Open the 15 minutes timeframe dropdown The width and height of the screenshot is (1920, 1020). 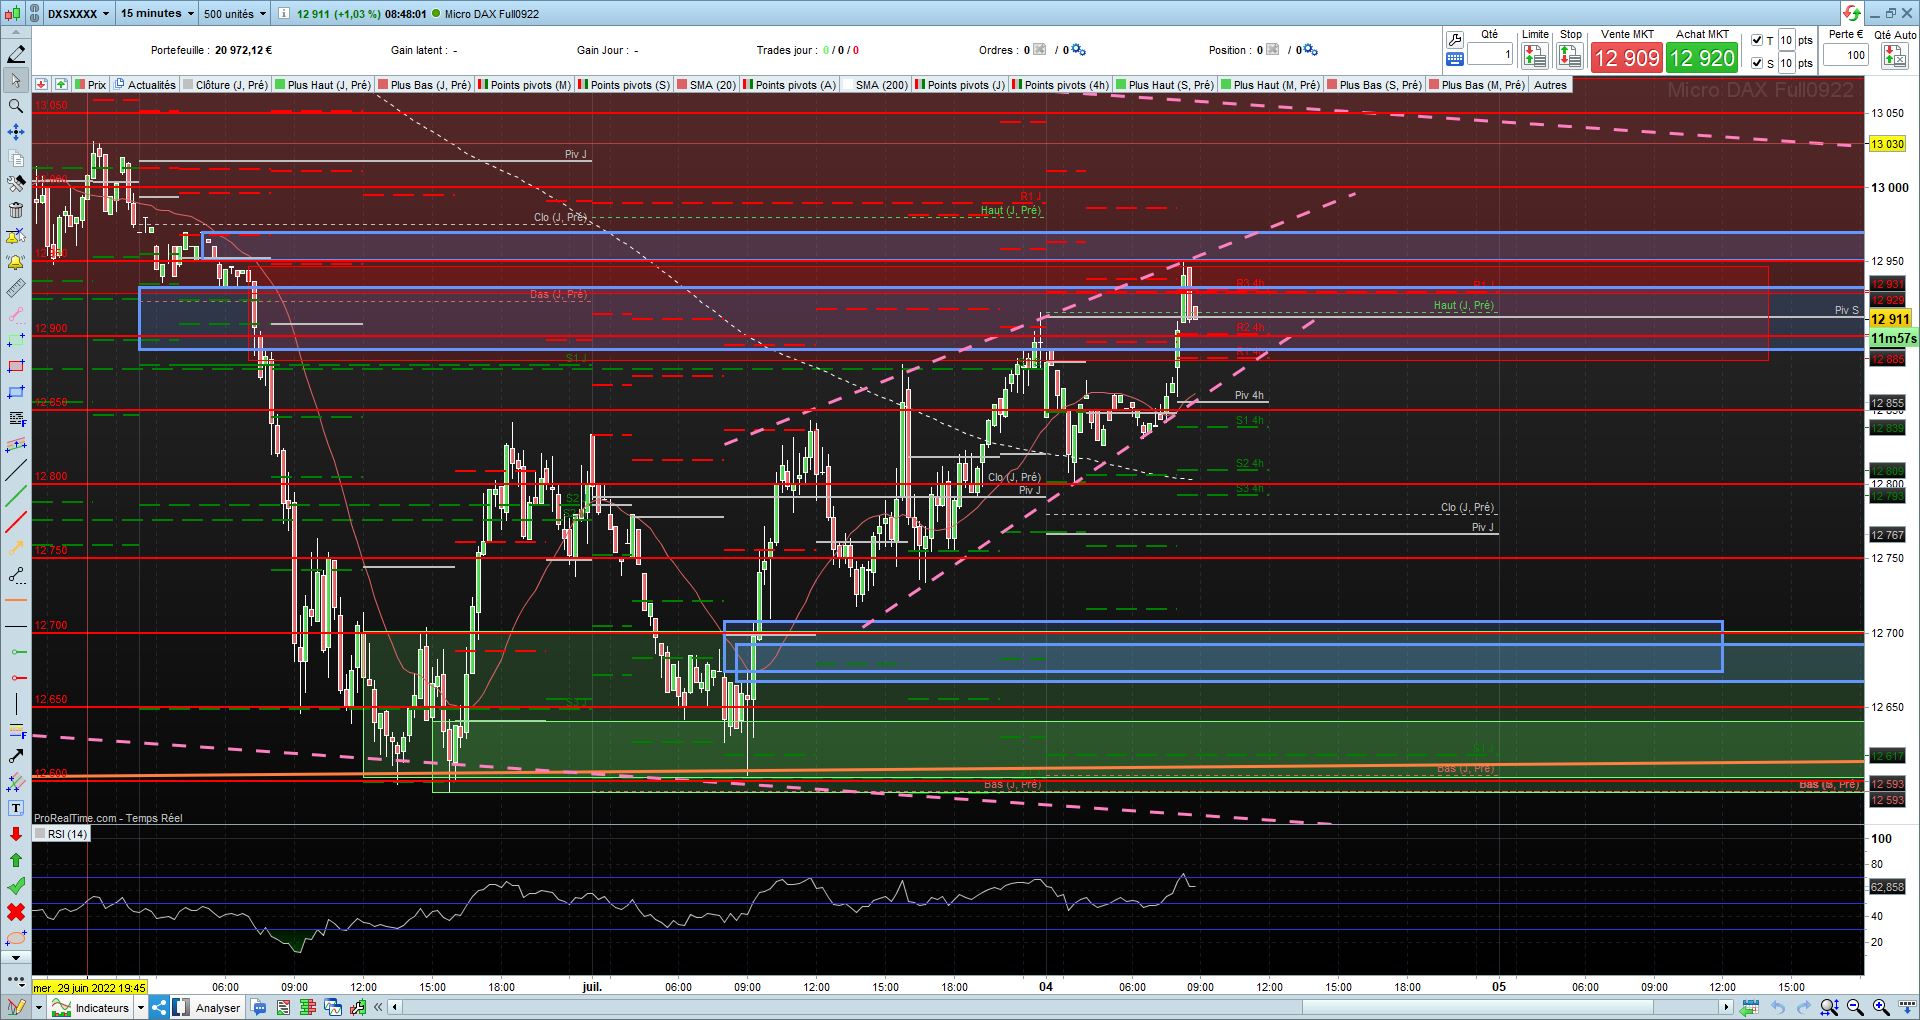pyautogui.click(x=156, y=13)
